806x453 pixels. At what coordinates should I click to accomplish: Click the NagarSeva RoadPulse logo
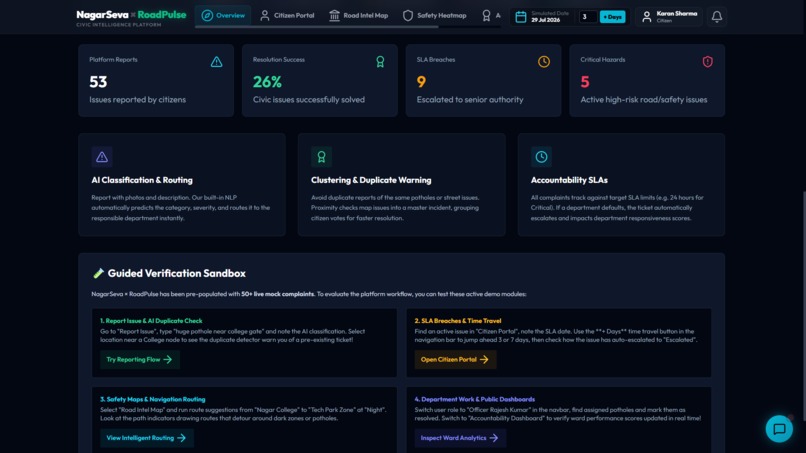[x=131, y=17]
